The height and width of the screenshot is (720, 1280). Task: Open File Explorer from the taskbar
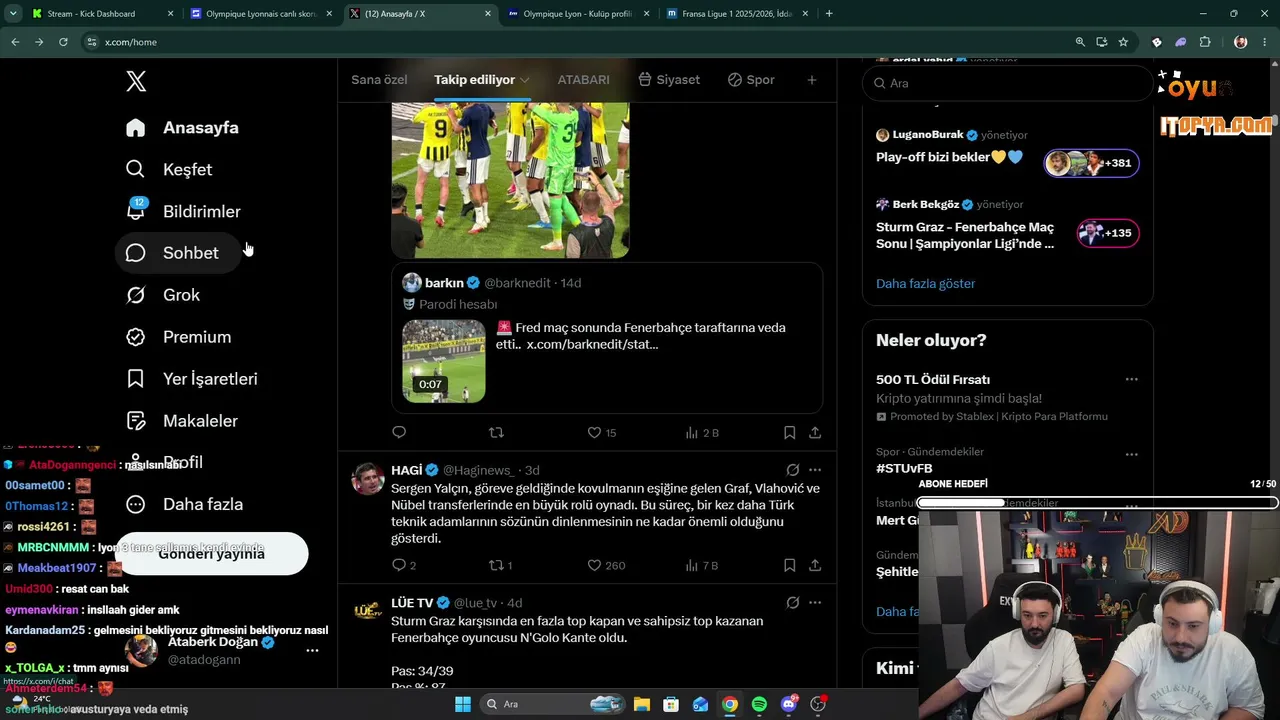coord(642,704)
